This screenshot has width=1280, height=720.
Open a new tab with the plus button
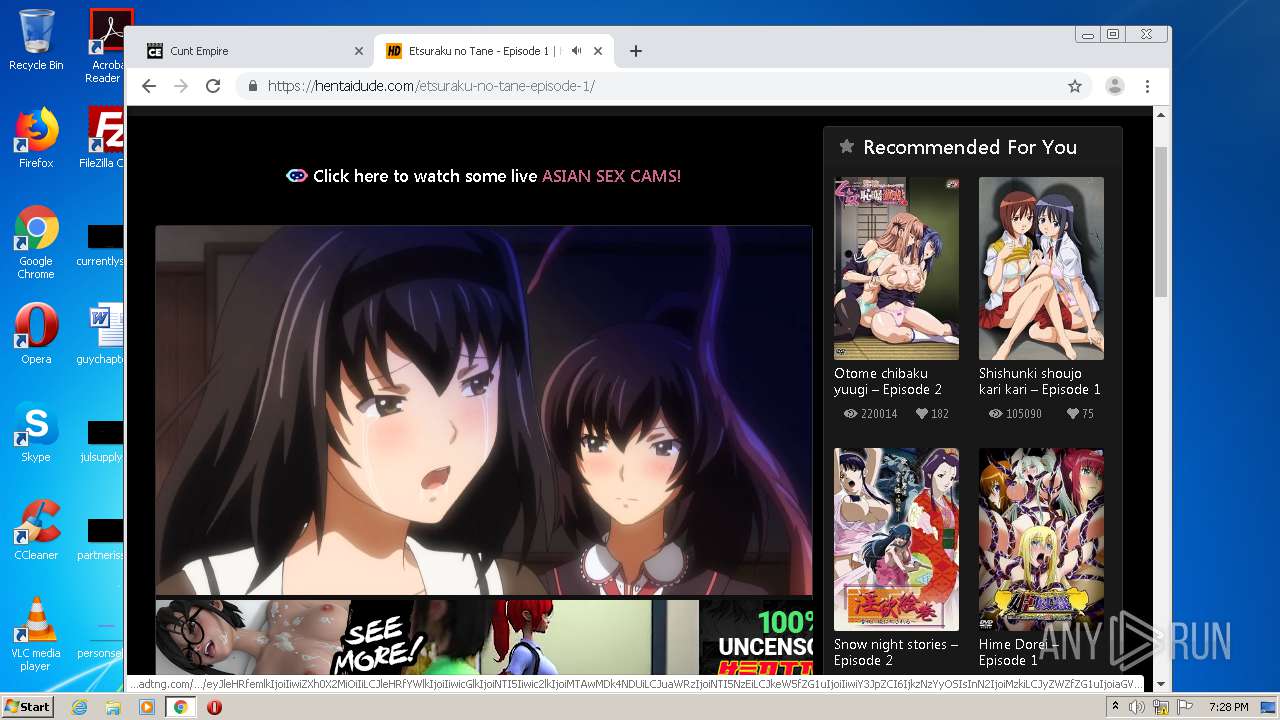635,51
